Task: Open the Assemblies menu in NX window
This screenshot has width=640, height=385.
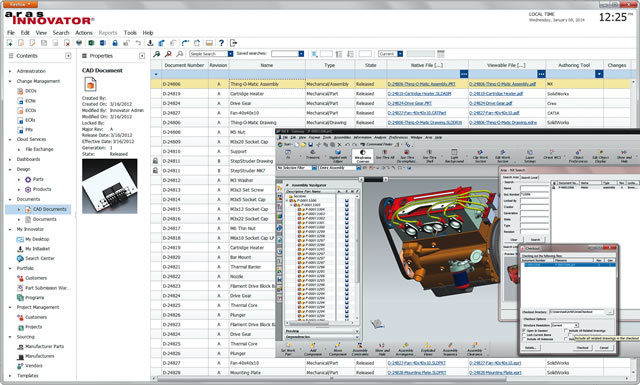Action: (342, 138)
